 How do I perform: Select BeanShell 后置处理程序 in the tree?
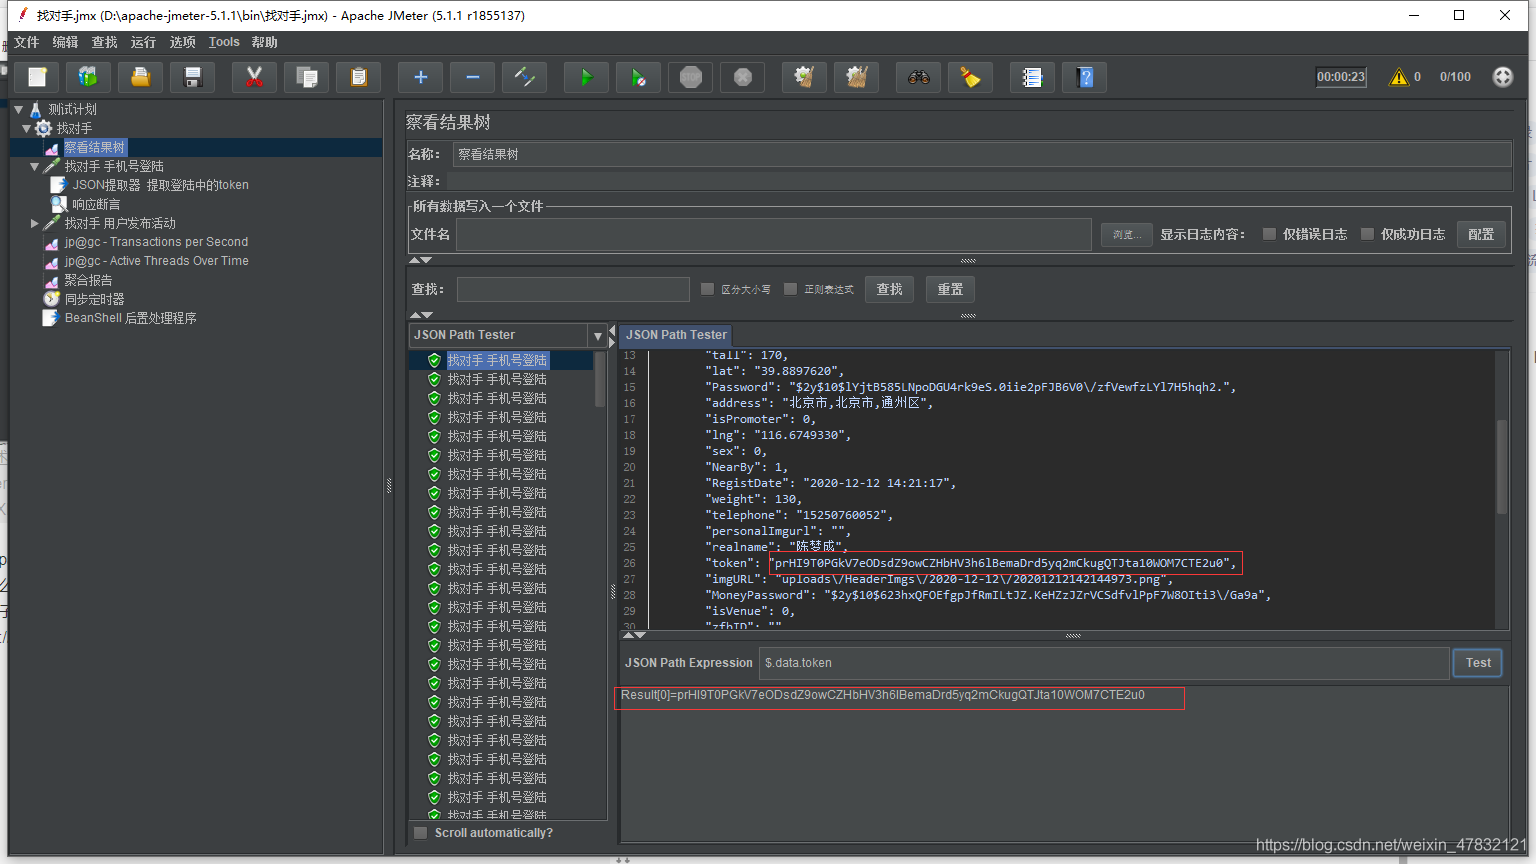[x=130, y=318]
